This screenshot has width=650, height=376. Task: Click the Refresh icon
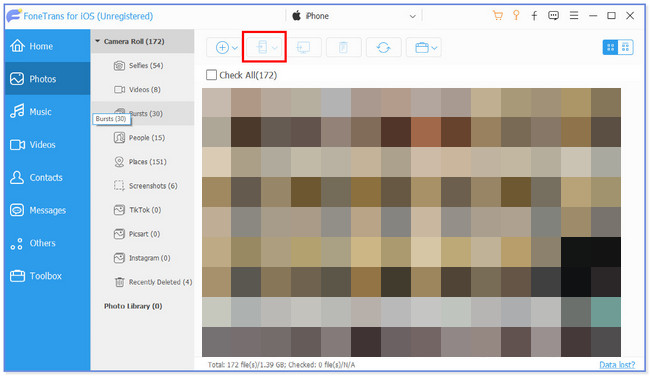pyautogui.click(x=383, y=47)
